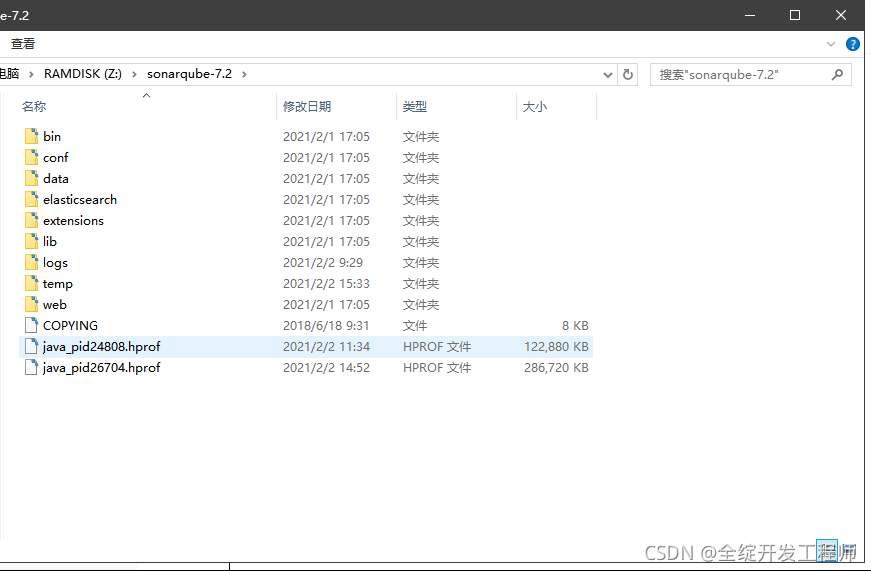Viewport: 871px width, 571px height.
Task: Select the lib folder icon
Action: coord(32,242)
